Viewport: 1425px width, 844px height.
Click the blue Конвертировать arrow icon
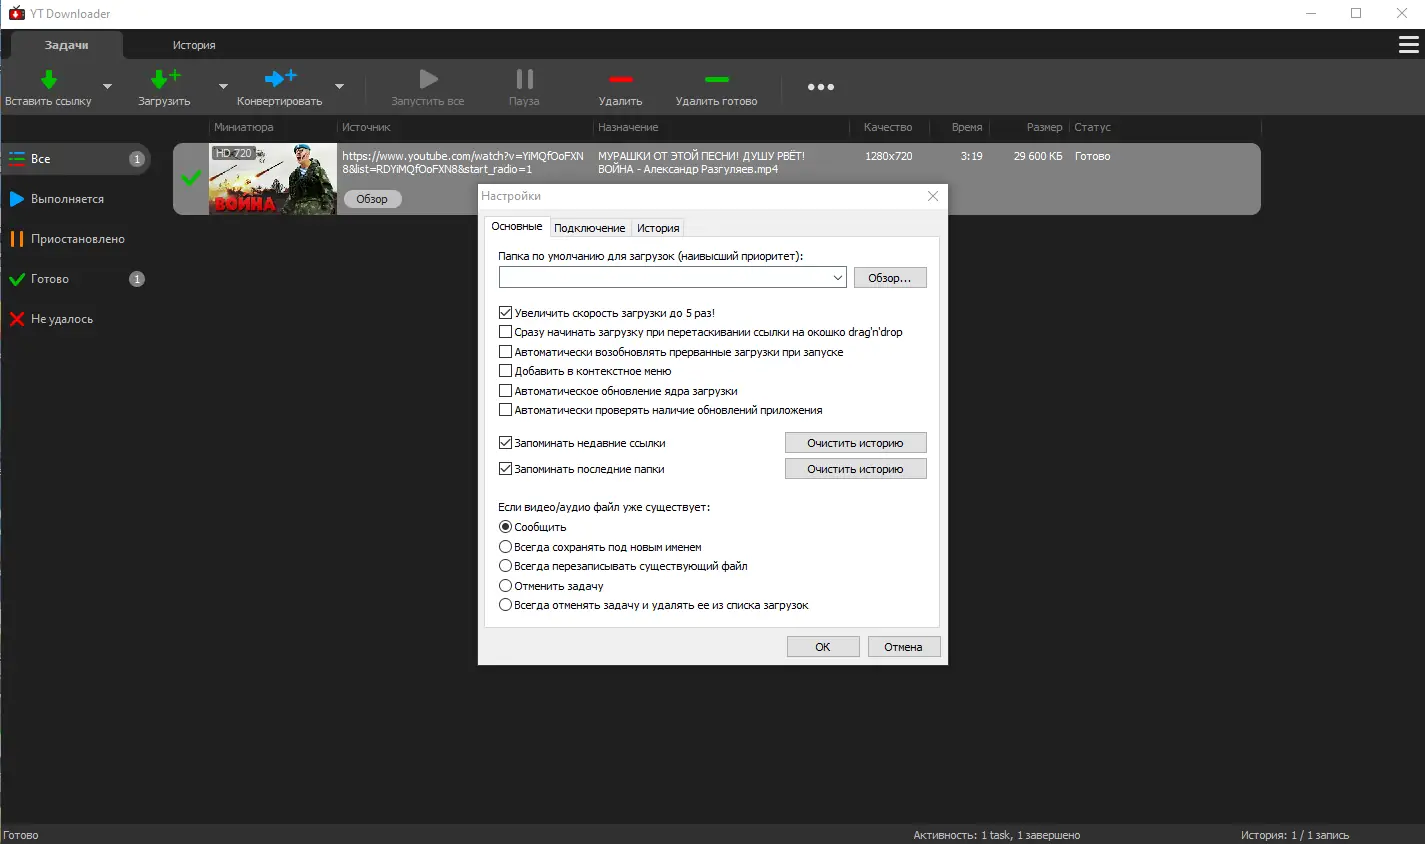pos(280,78)
